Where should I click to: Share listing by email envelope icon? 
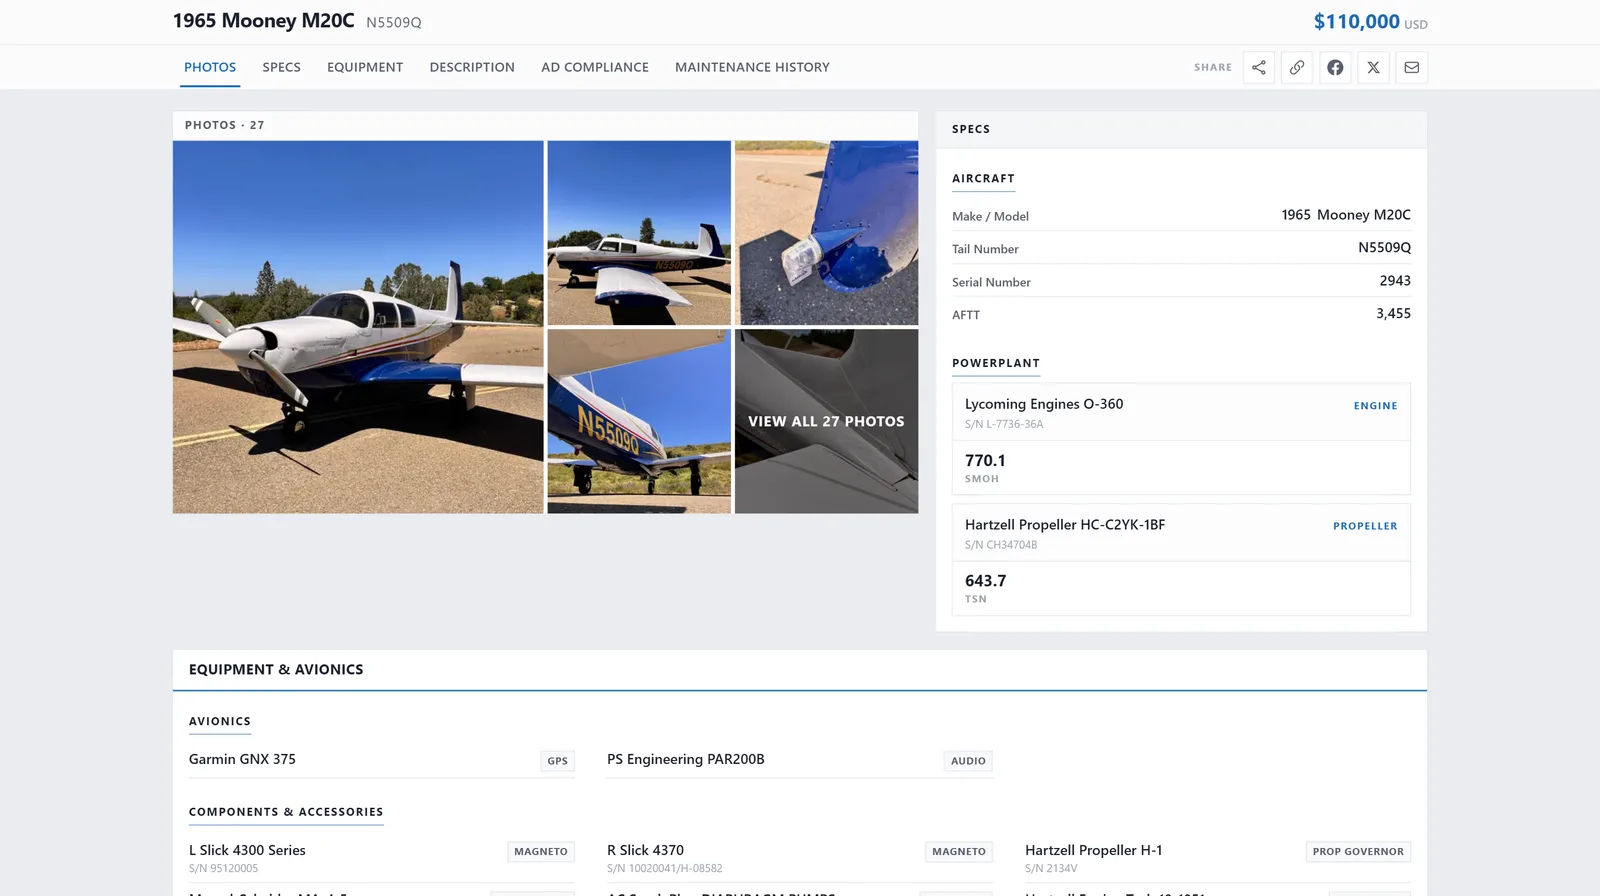1411,67
